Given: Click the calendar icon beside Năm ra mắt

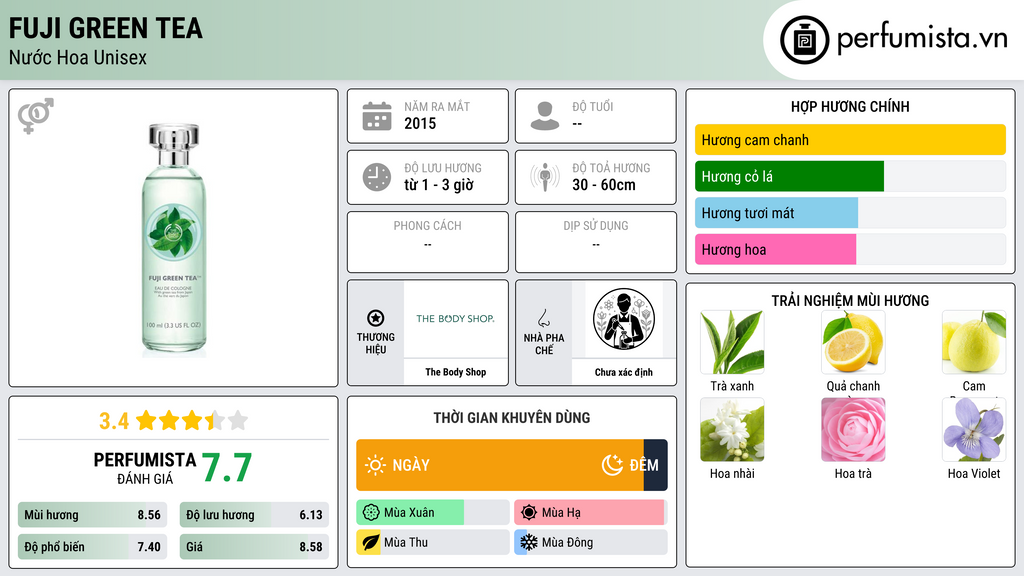Looking at the screenshot, I should click(377, 116).
